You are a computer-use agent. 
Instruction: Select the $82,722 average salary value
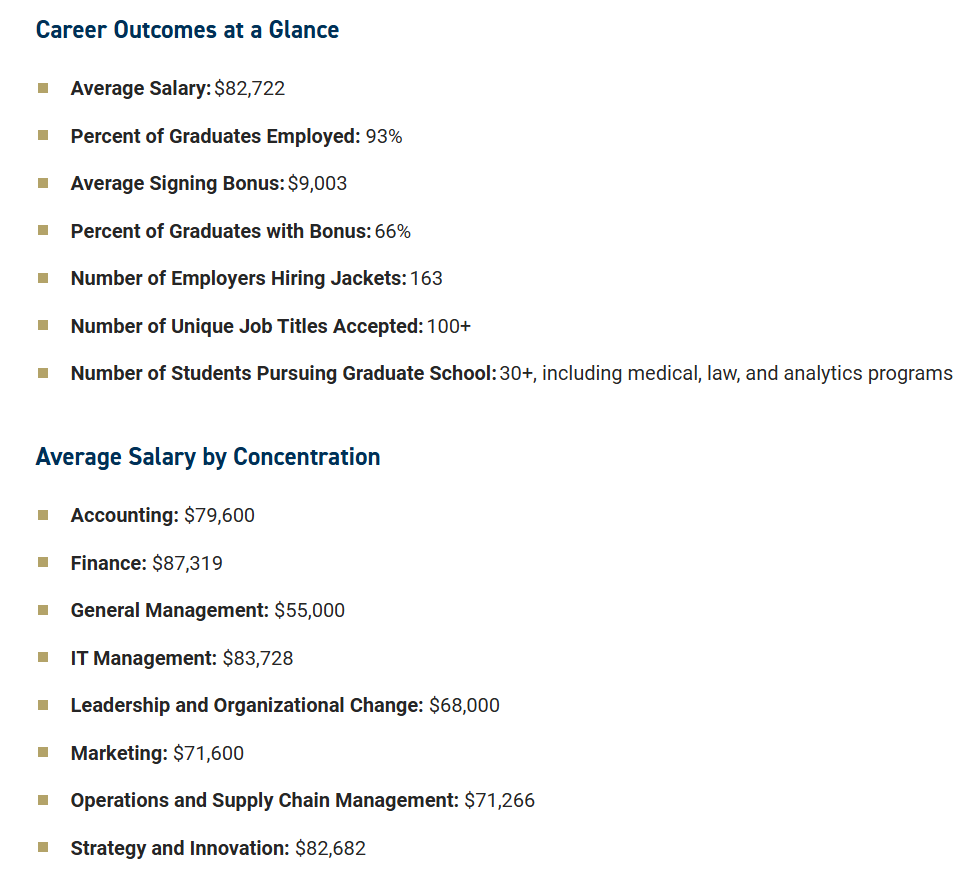[249, 88]
